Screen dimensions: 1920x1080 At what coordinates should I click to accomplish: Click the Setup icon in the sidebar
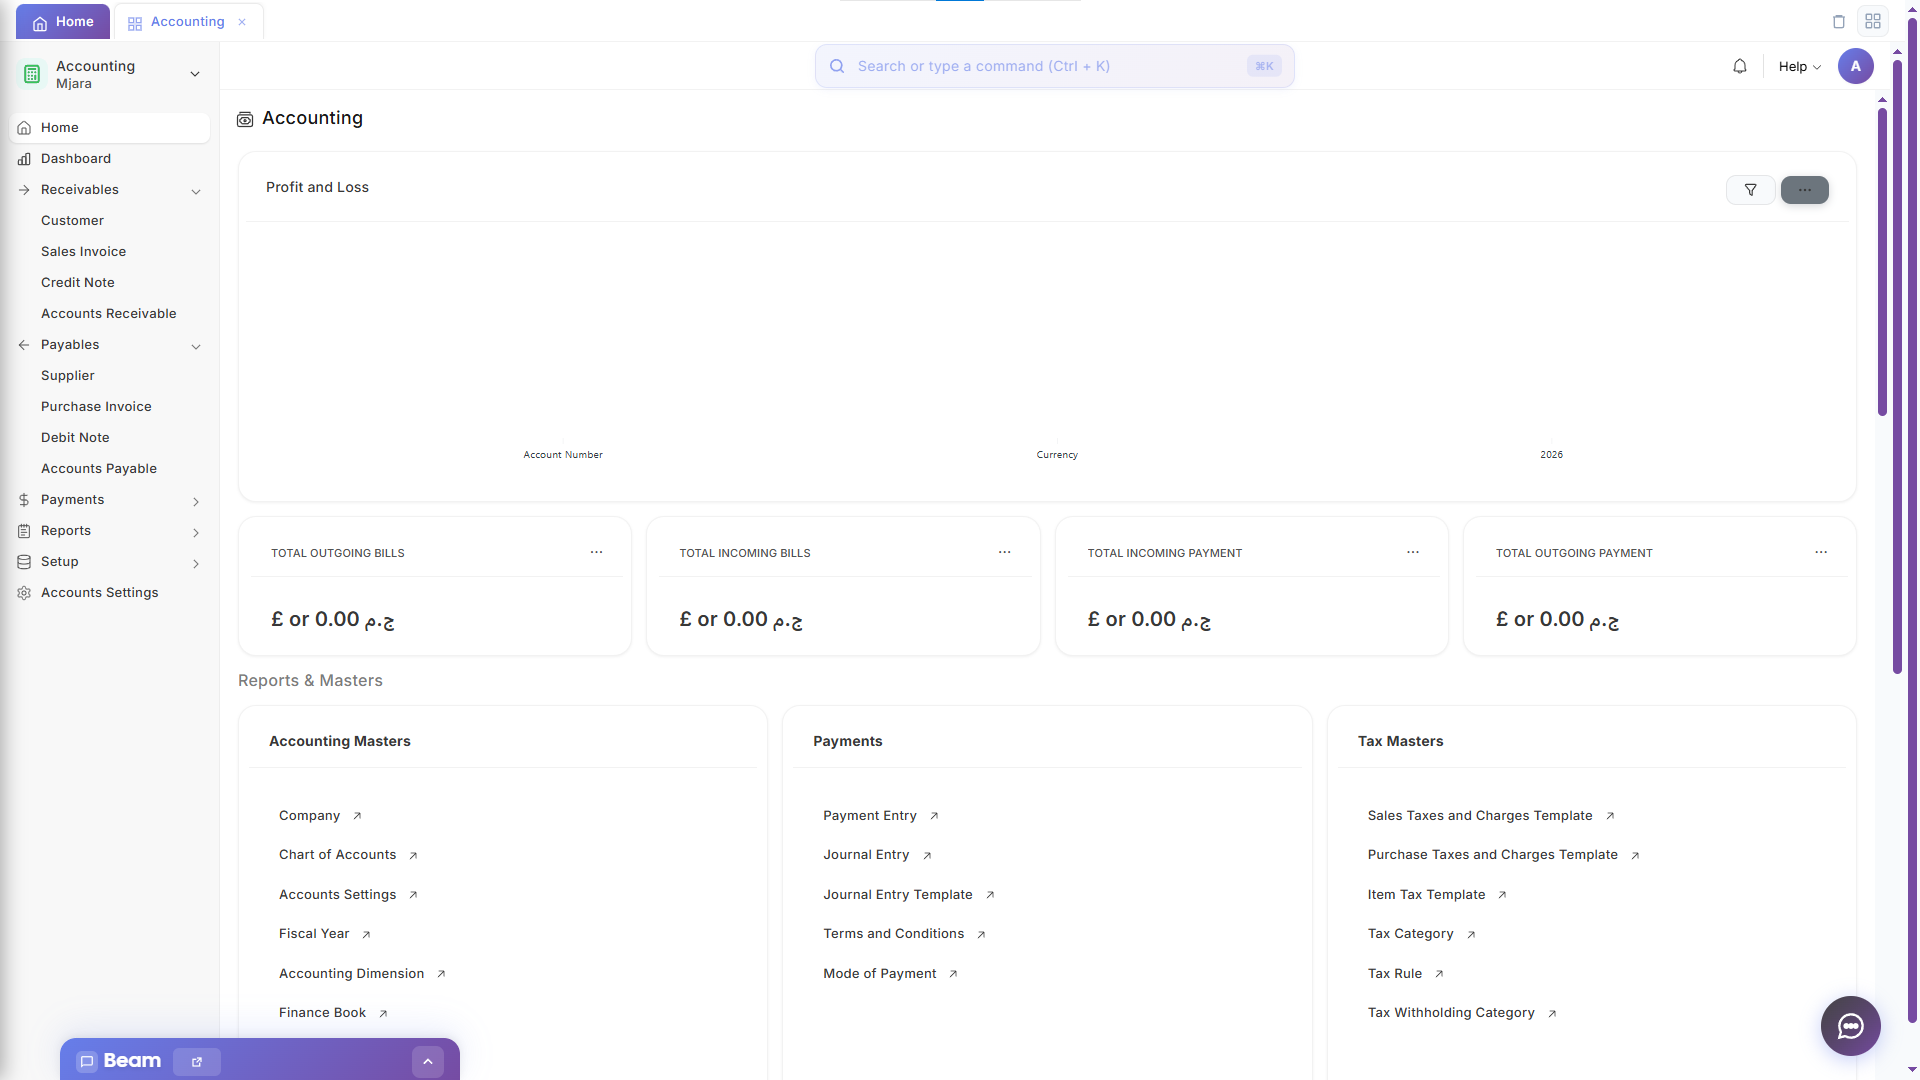(23, 562)
